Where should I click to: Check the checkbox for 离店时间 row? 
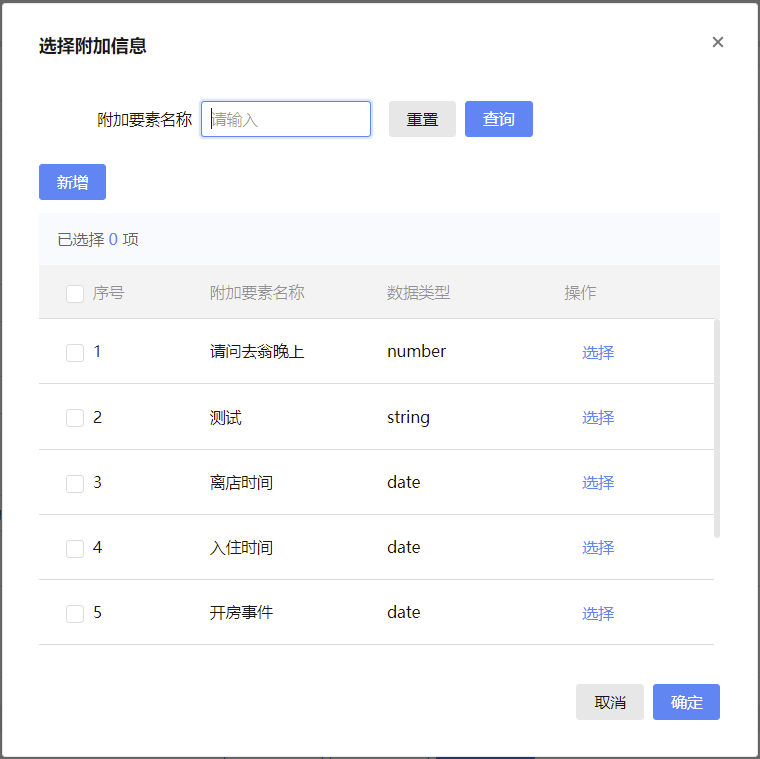(75, 483)
